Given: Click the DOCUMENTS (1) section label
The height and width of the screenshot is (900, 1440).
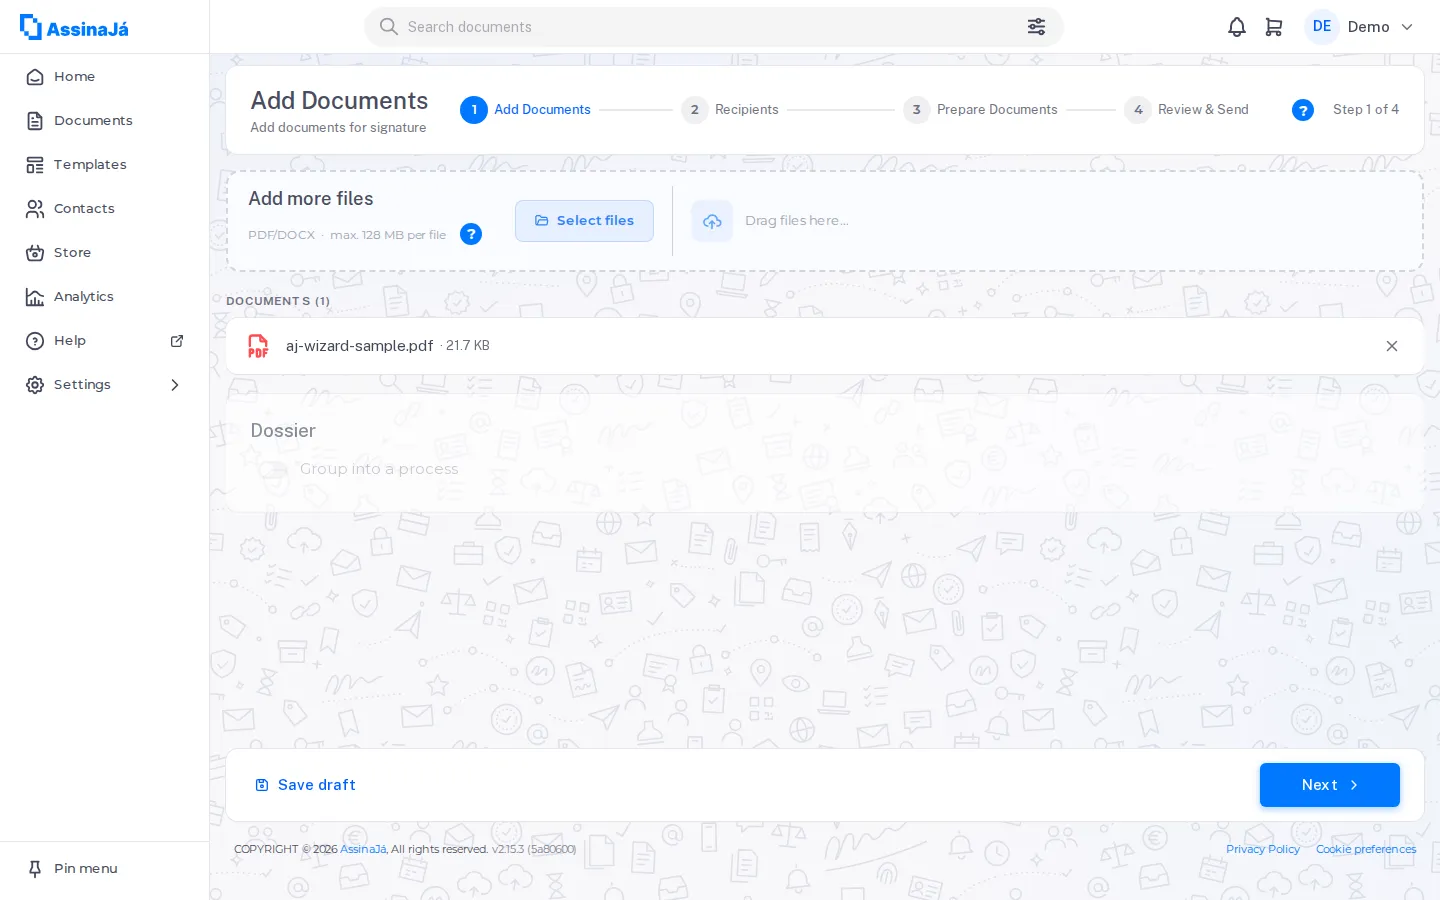Looking at the screenshot, I should 278,301.
